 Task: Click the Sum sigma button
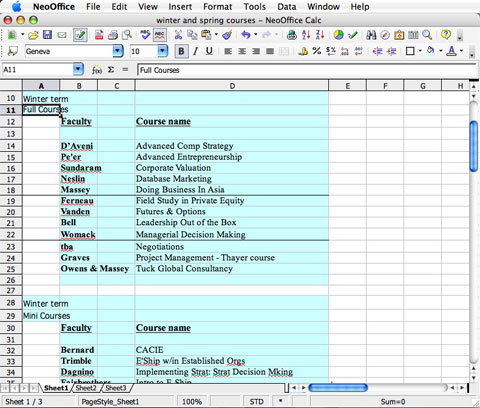[111, 69]
